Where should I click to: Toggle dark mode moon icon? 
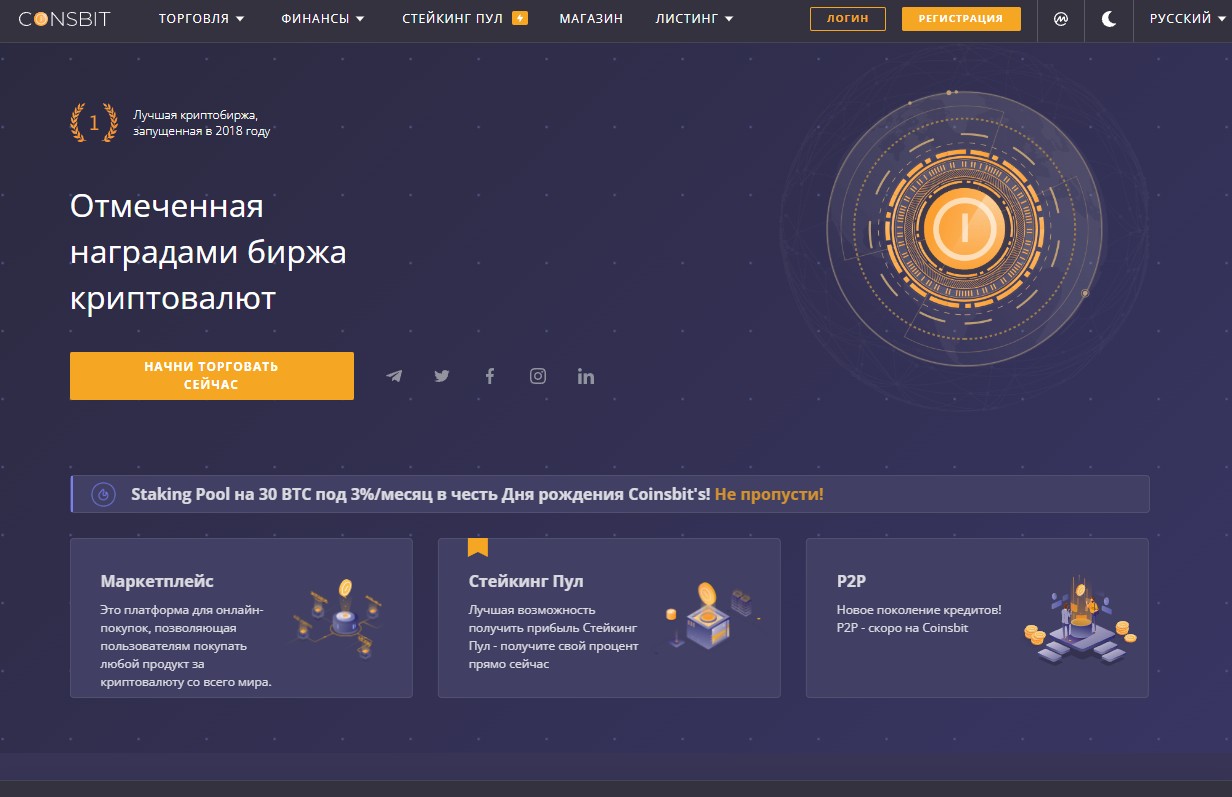coord(1109,19)
